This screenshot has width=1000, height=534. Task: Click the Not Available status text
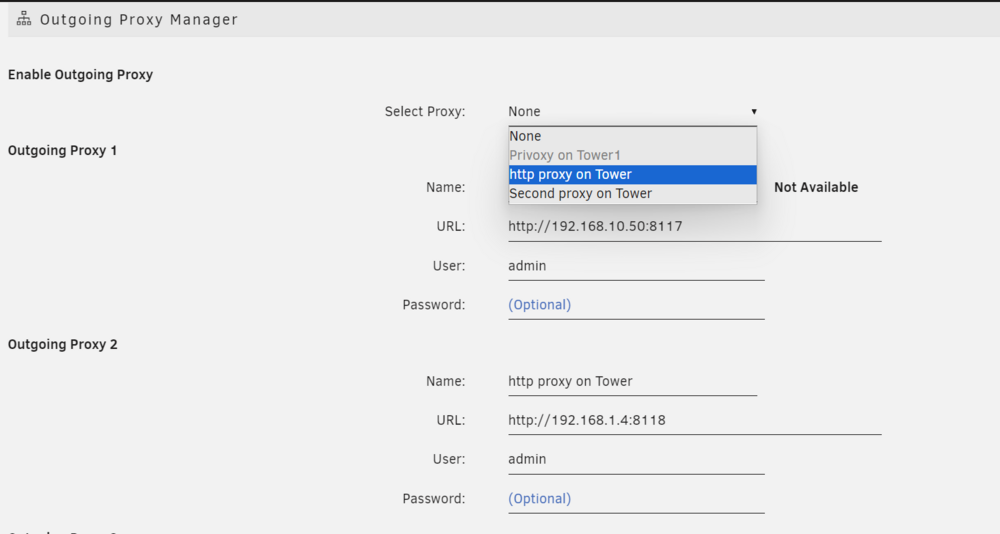tap(816, 188)
